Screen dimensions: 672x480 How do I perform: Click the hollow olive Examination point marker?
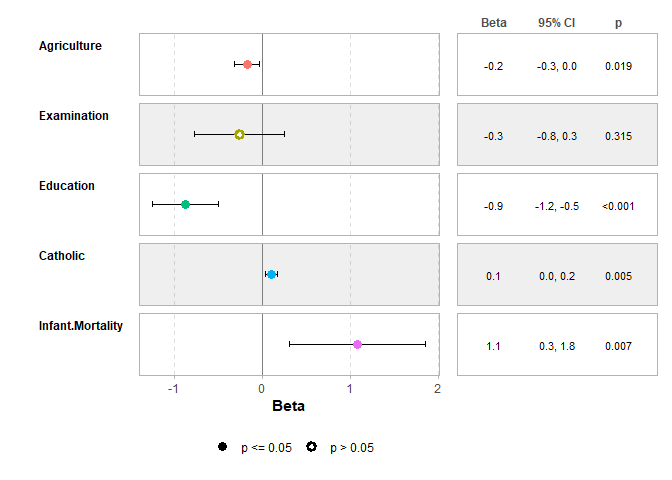(x=239, y=134)
